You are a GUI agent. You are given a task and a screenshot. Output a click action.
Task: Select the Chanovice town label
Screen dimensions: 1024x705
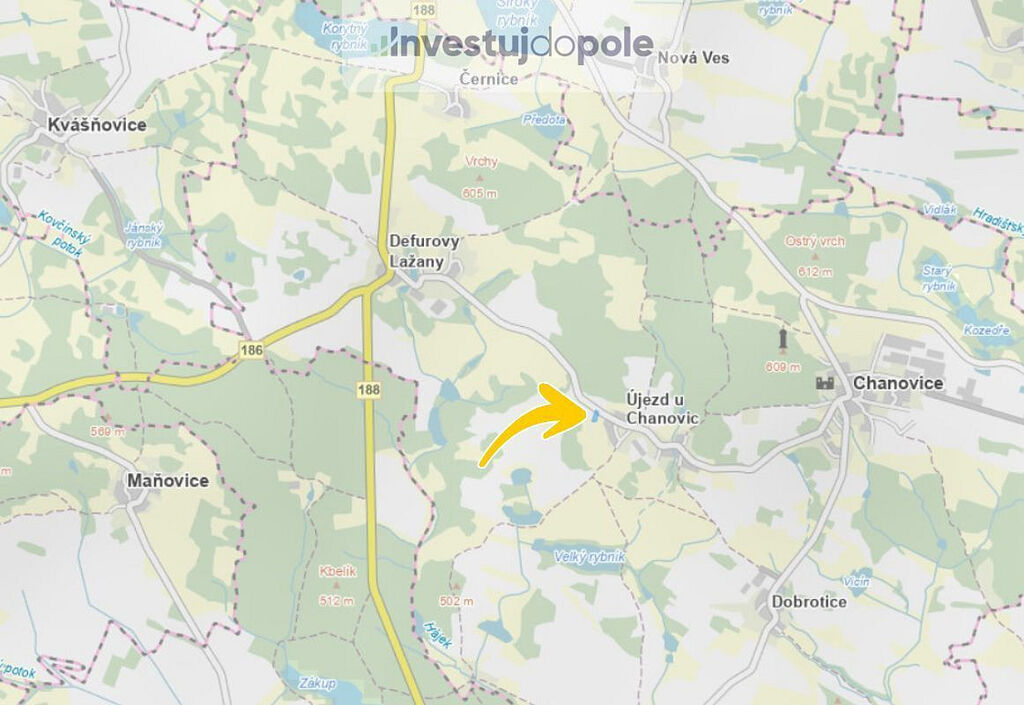(898, 383)
